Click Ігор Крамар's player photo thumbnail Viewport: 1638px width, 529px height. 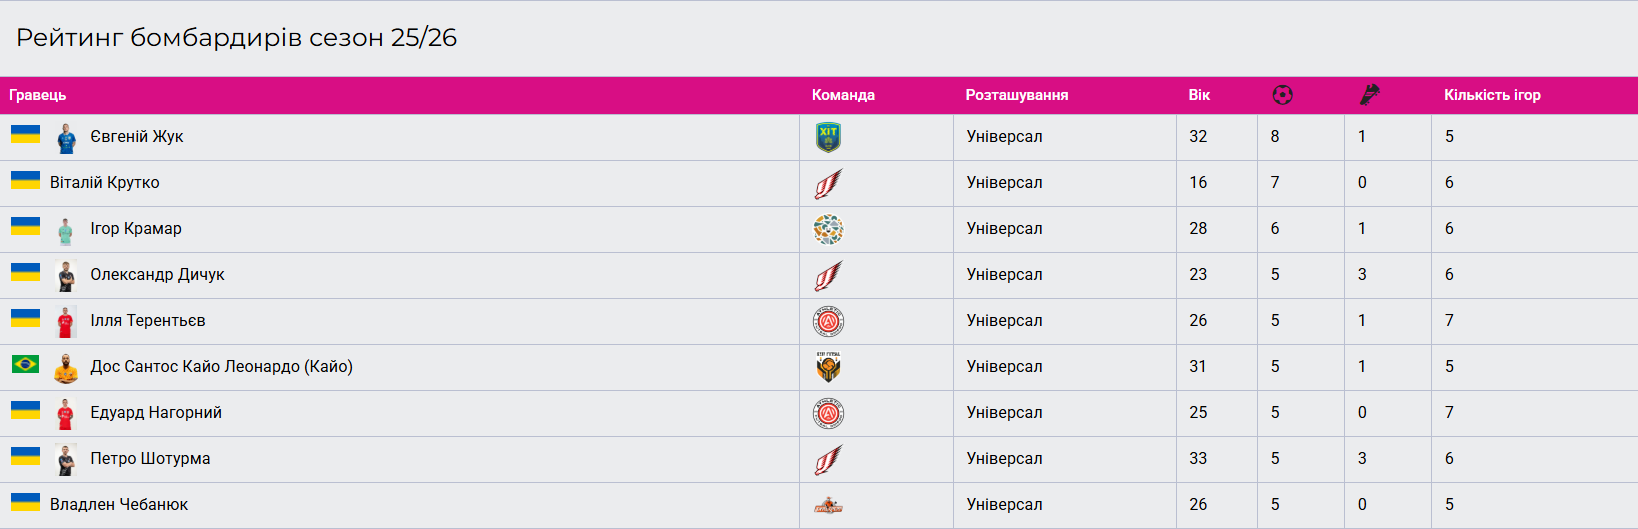click(x=66, y=230)
